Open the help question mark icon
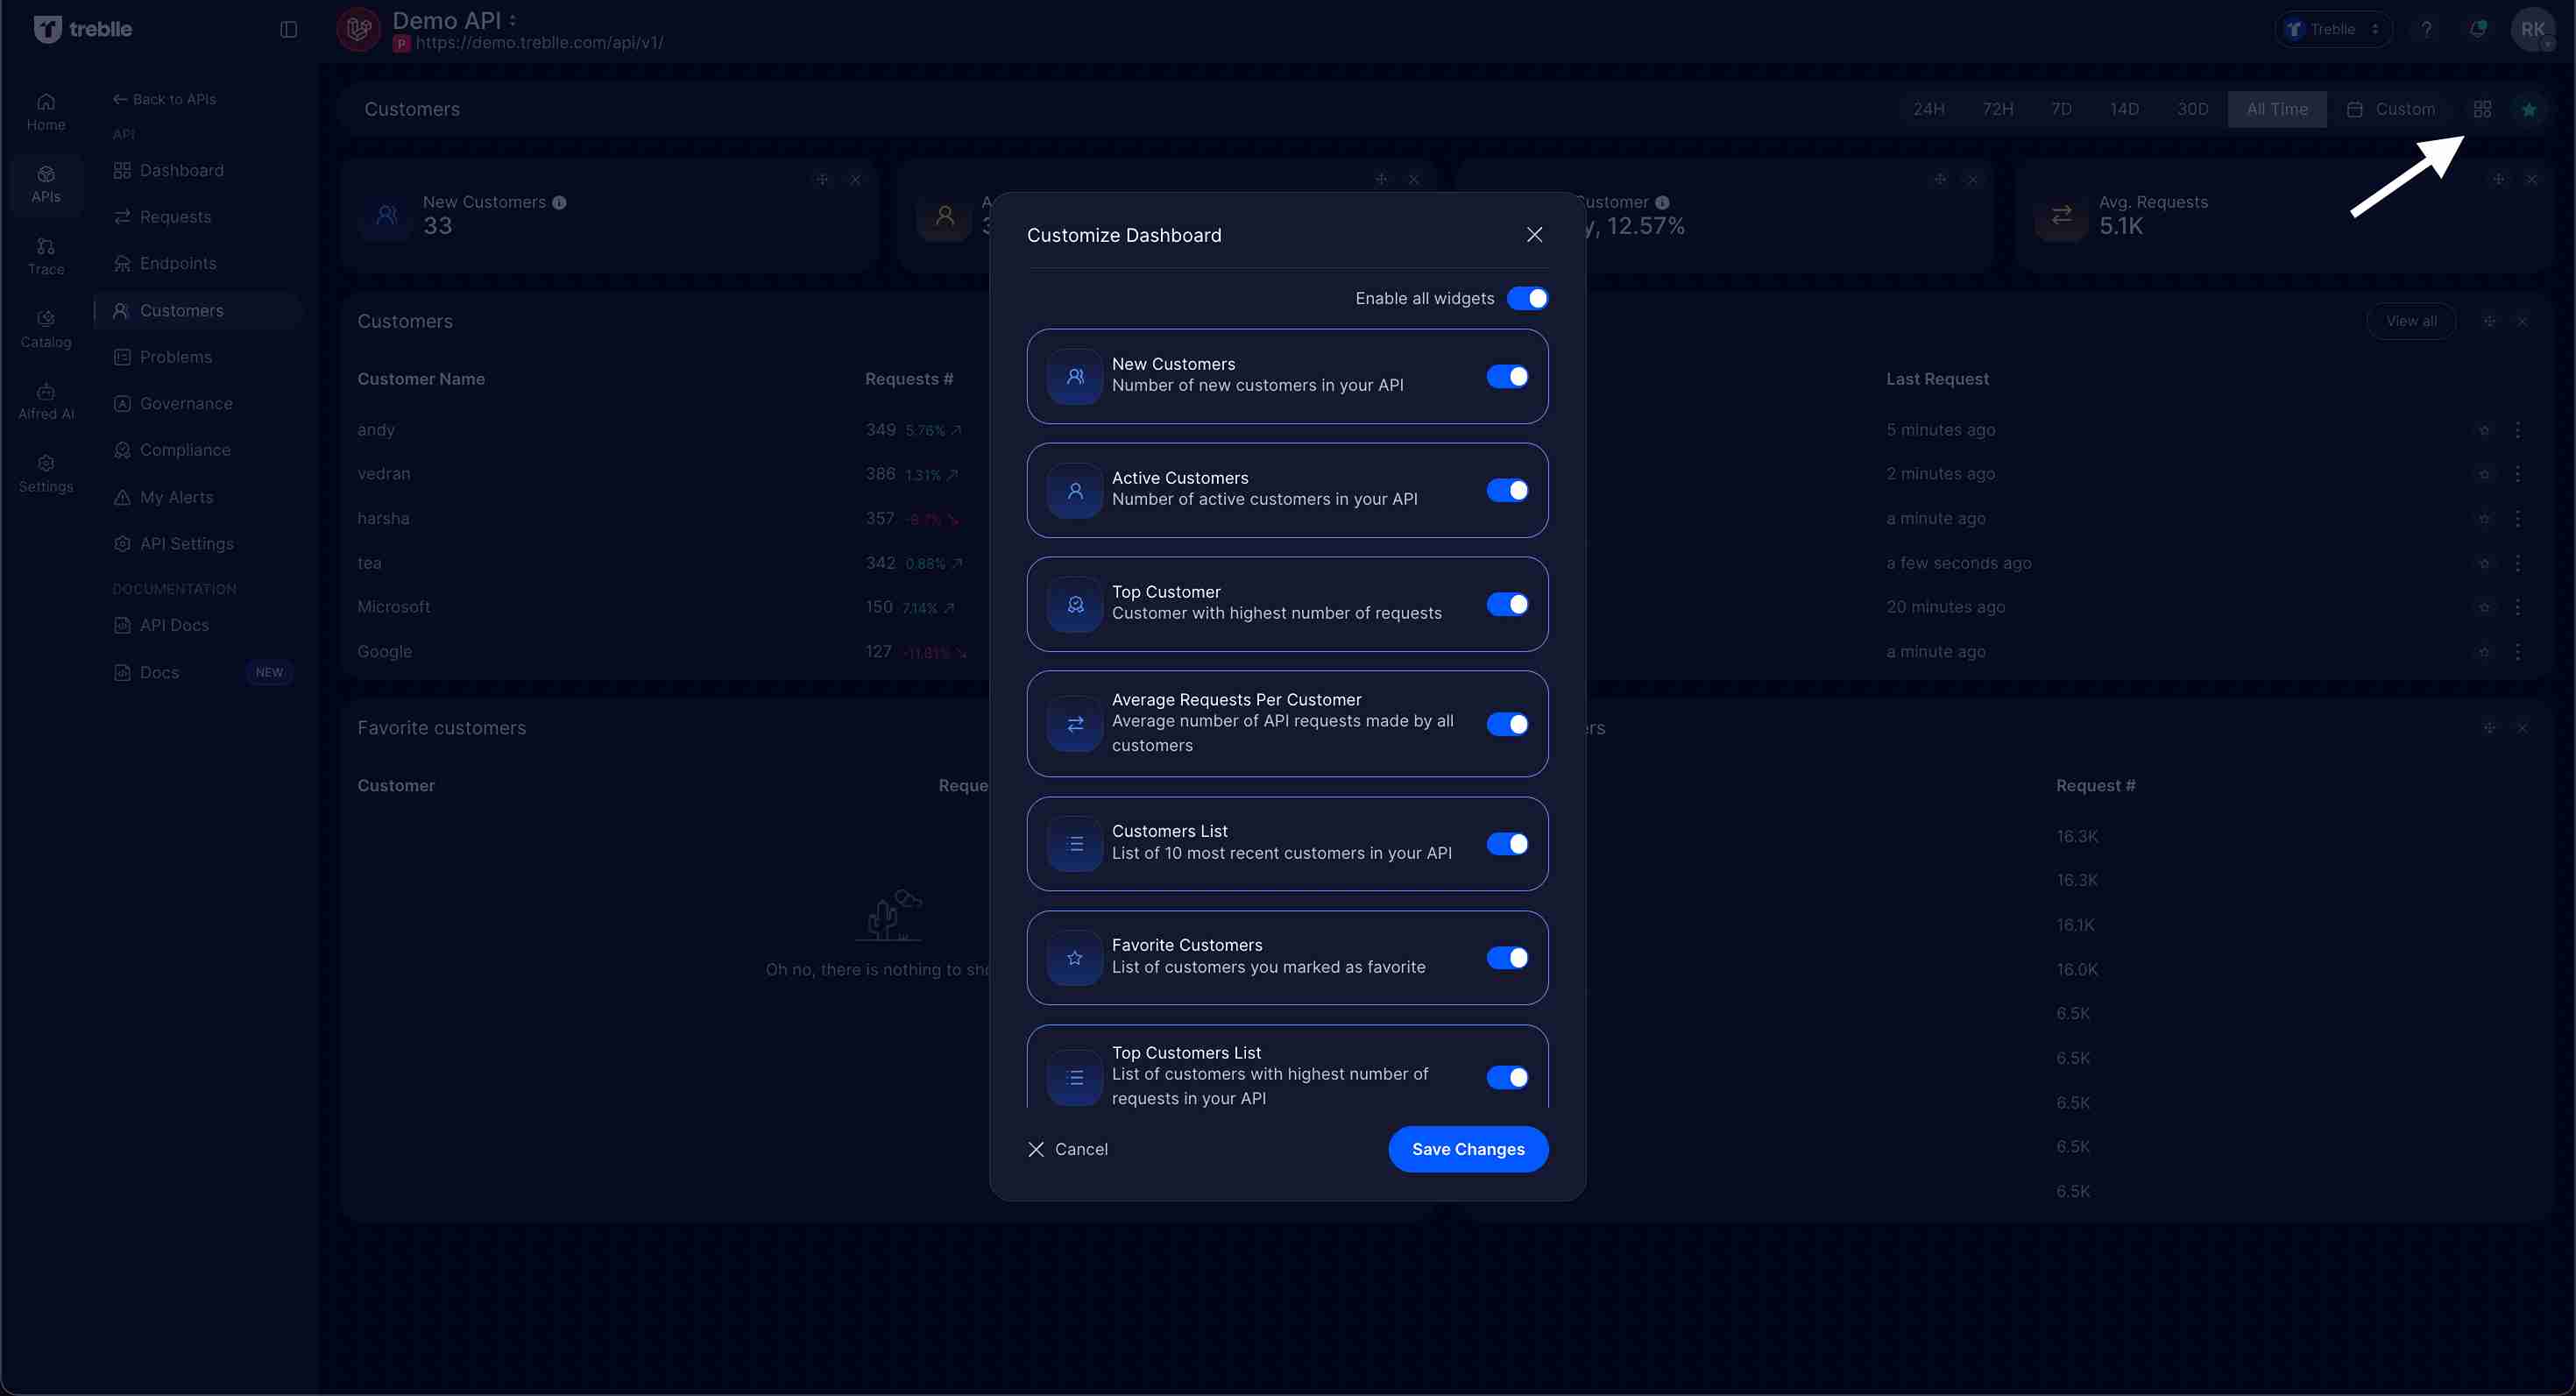2576x1396 pixels. coord(2427,29)
